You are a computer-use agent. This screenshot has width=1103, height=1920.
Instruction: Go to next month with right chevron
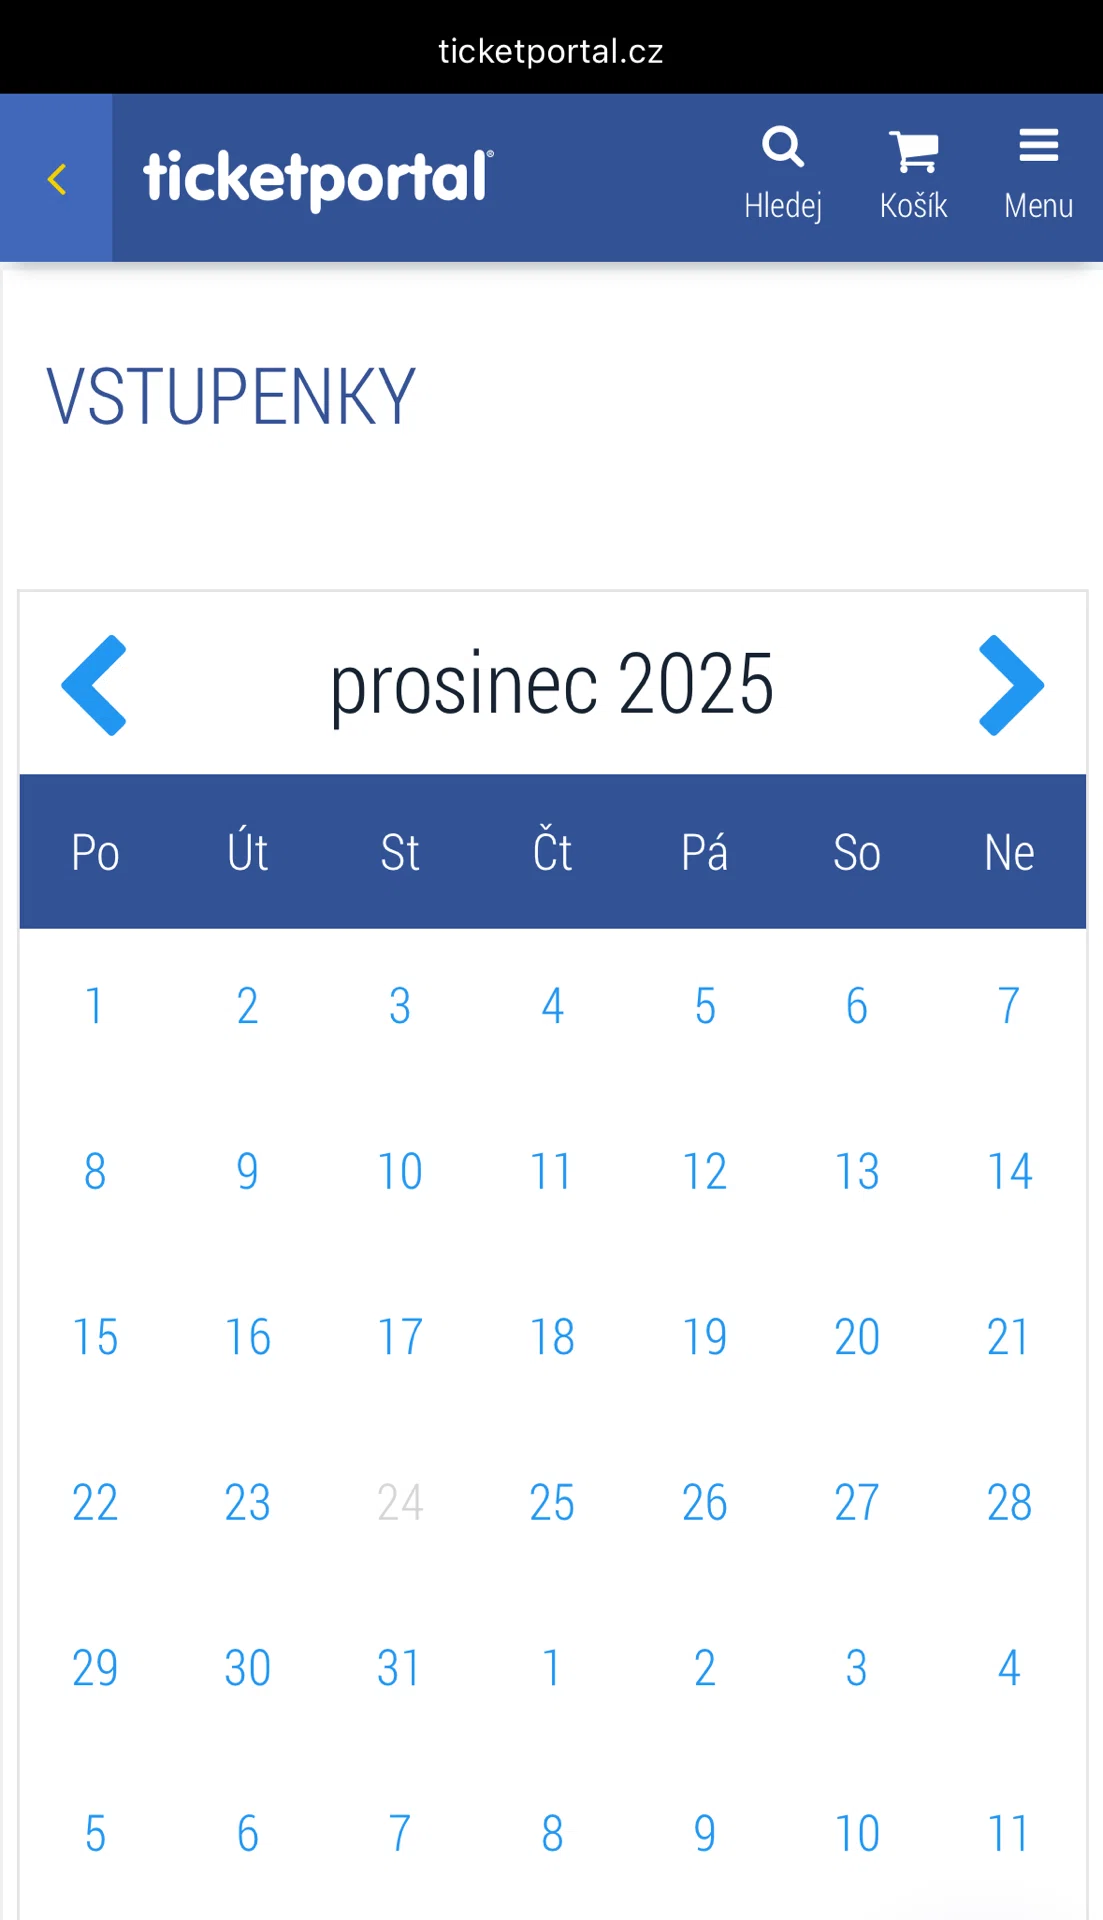click(1011, 685)
